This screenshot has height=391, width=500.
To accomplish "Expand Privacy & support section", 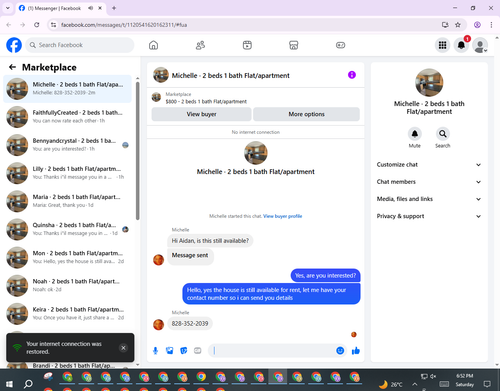I will pos(429,216).
